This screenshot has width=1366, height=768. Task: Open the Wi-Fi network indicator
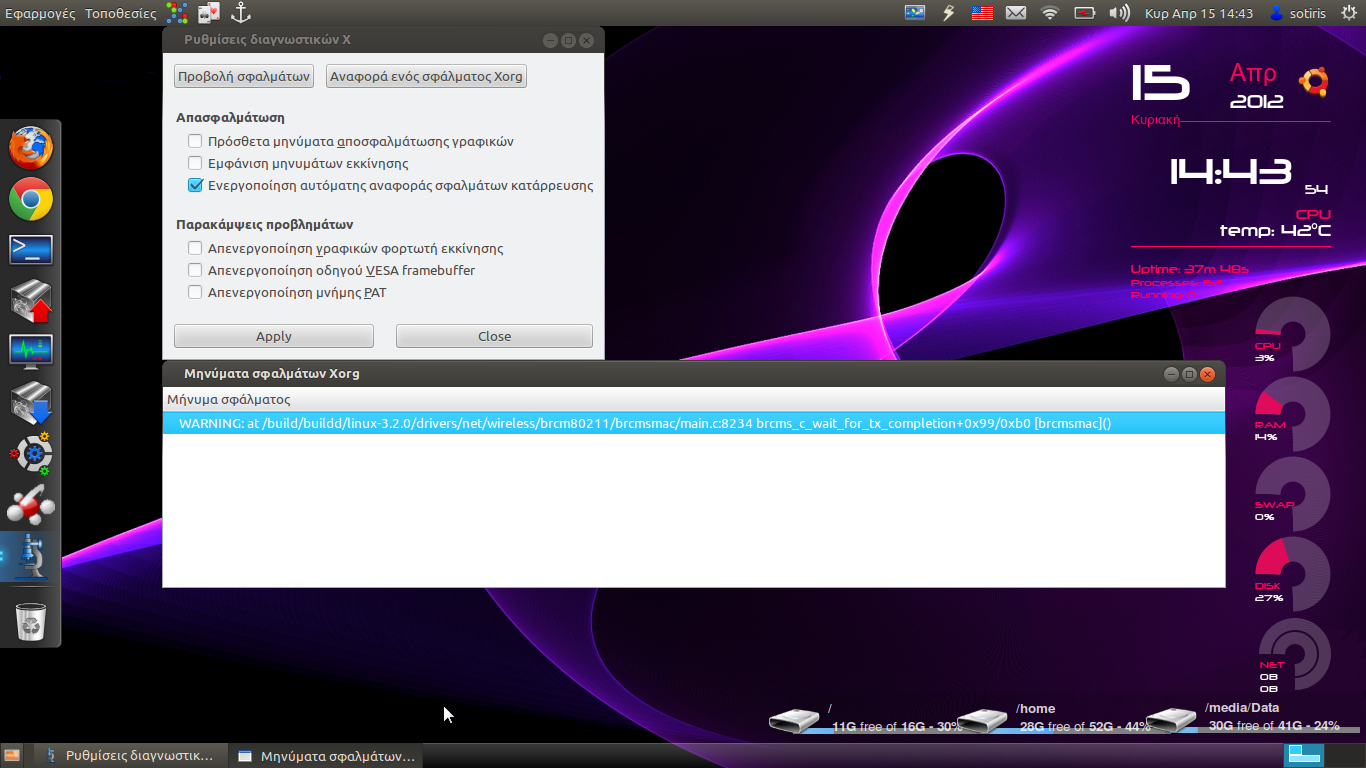[x=1049, y=13]
